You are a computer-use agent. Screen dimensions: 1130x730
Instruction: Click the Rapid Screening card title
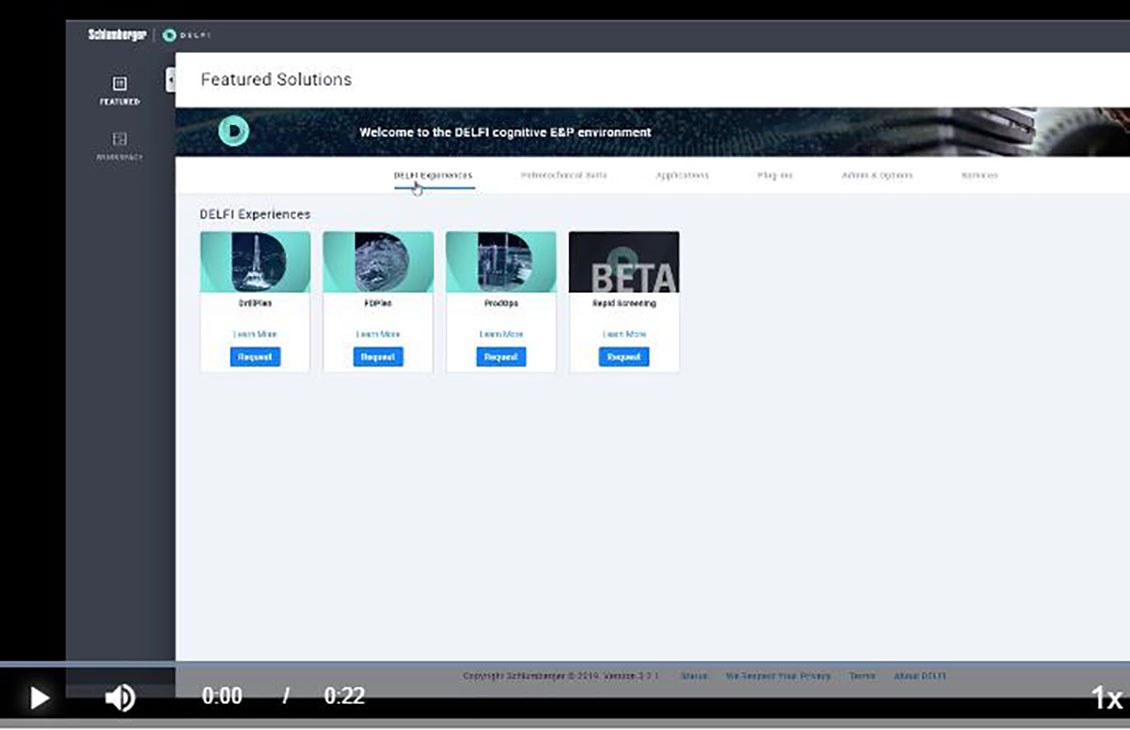click(x=624, y=303)
